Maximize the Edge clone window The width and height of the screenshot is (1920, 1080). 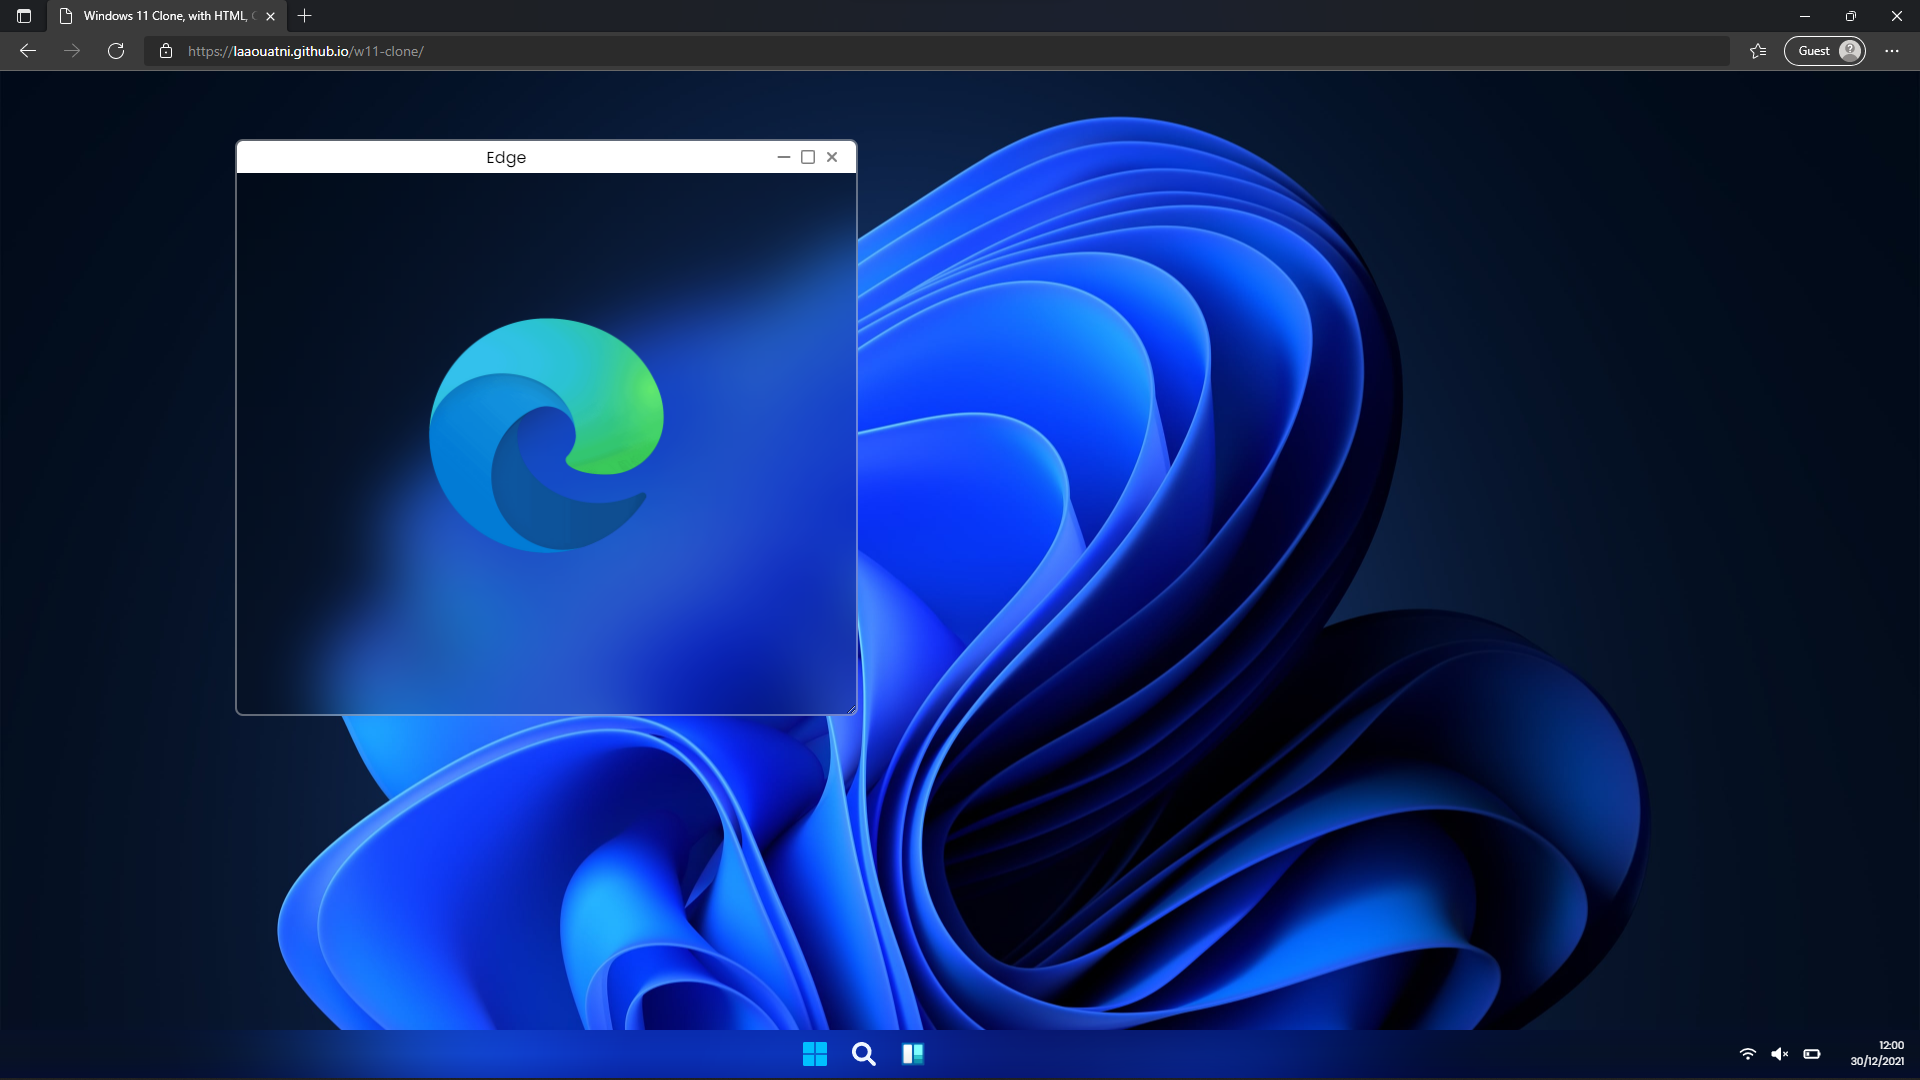click(x=807, y=157)
